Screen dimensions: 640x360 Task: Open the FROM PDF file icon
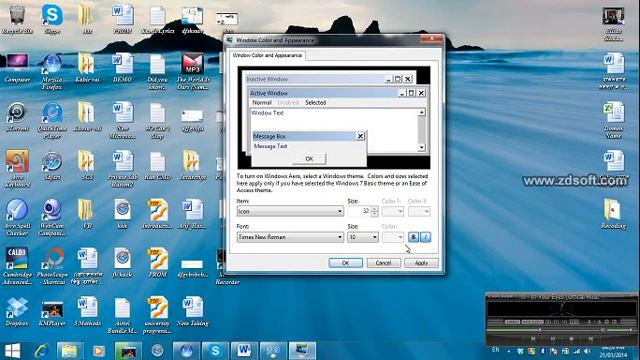pos(158,262)
